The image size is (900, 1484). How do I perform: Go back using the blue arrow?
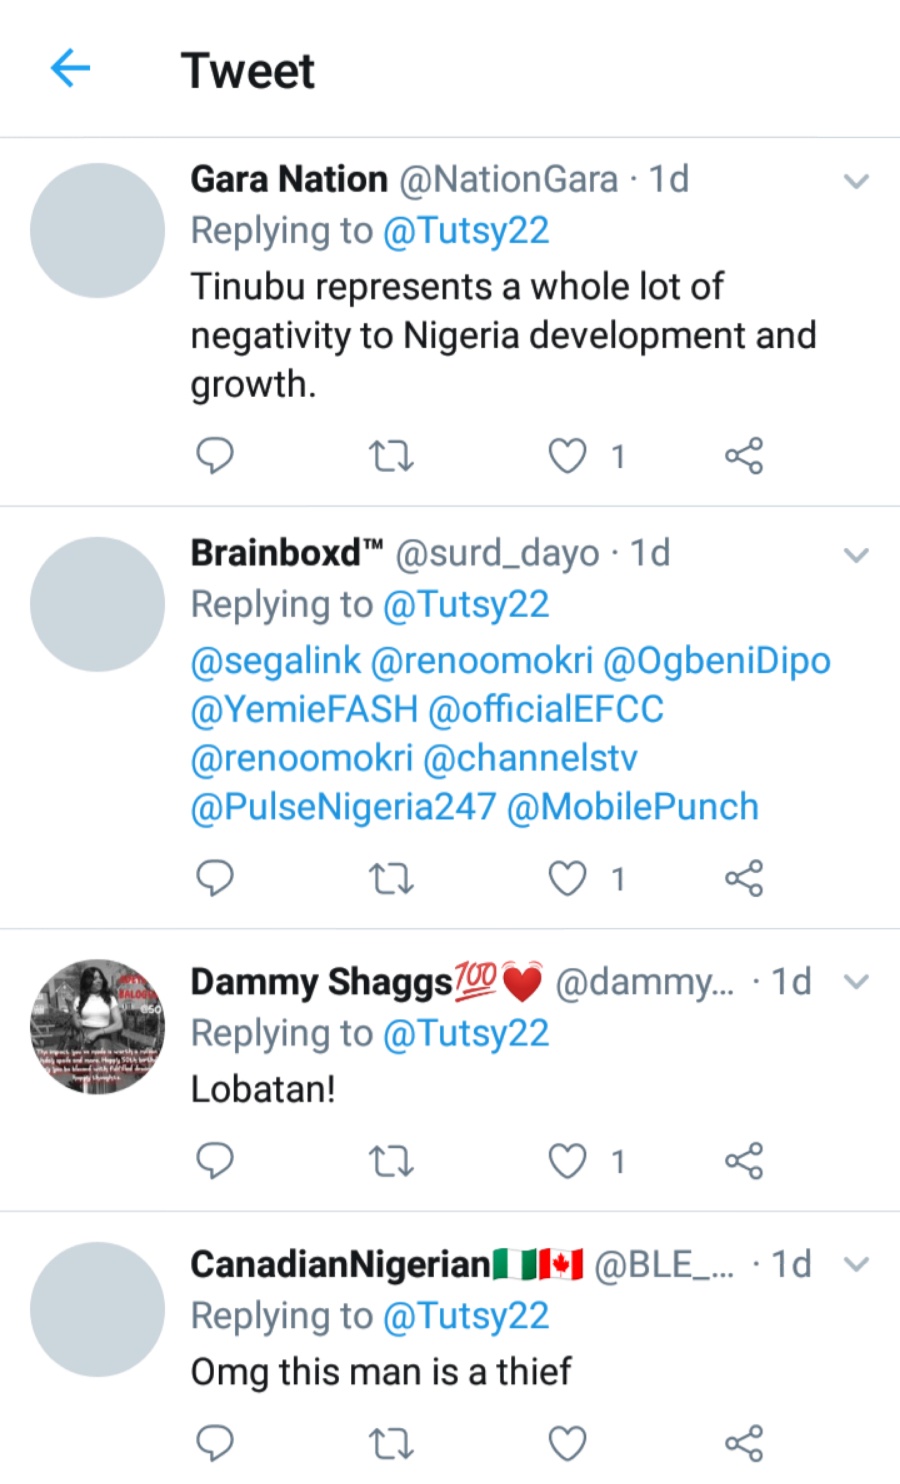point(70,69)
